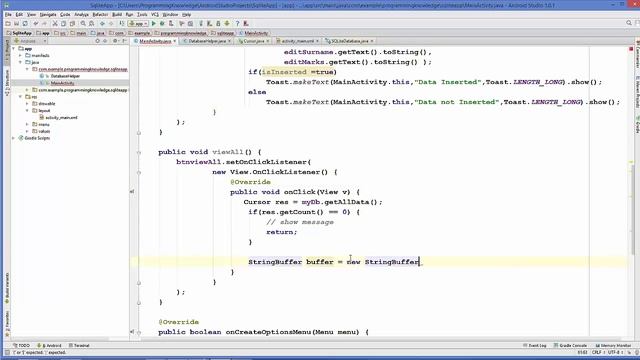Expand the menu folder in res
The width and height of the screenshot is (640, 360).
tap(28, 124)
